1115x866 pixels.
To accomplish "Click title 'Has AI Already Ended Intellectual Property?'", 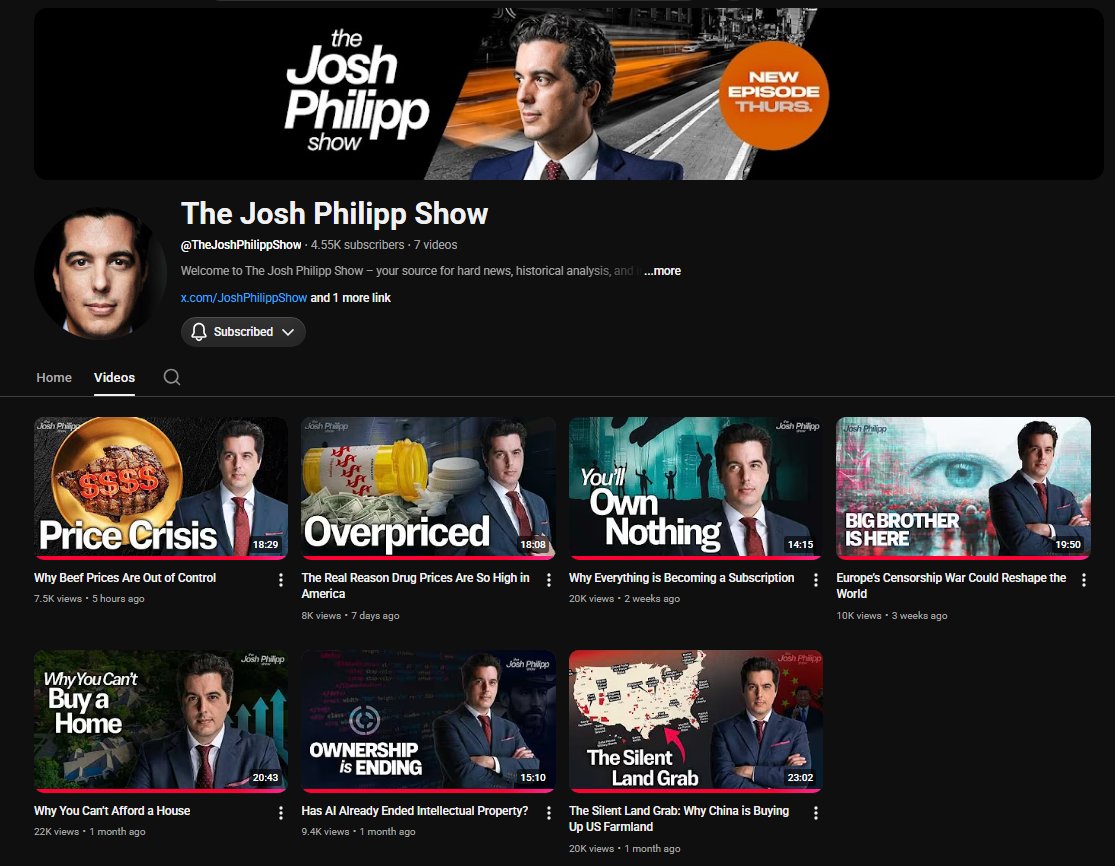I will click(x=415, y=811).
